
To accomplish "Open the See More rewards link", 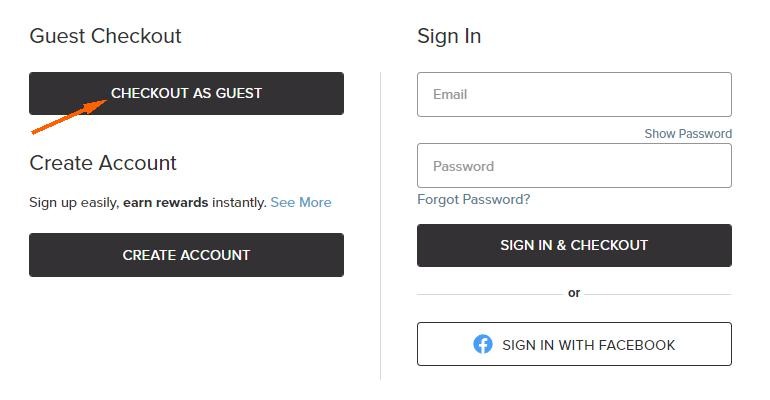I will (x=300, y=202).
